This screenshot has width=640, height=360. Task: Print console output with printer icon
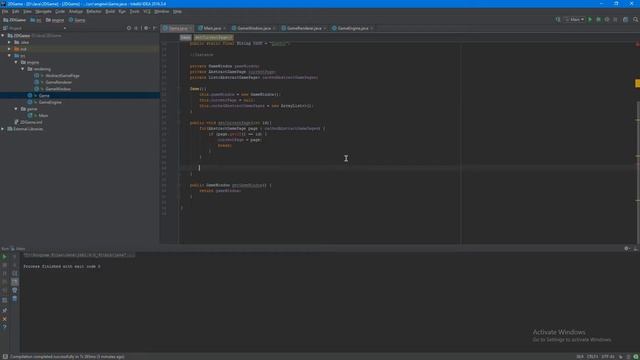click(15, 290)
